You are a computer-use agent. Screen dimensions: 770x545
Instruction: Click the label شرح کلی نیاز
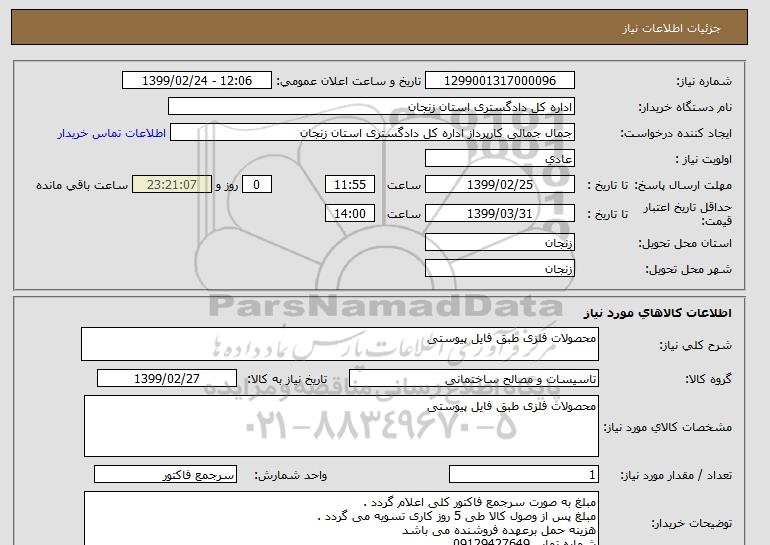pos(695,346)
